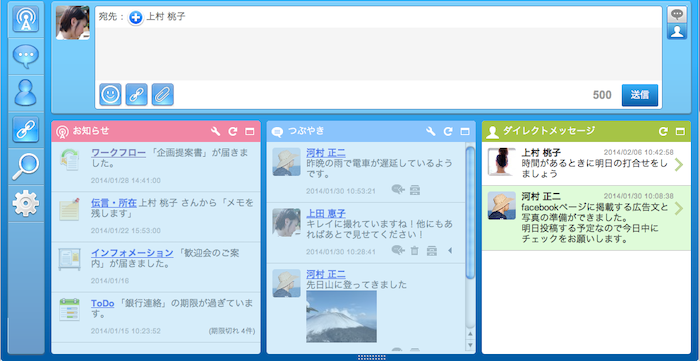The image size is (700, 361).
Task: Open the smiley emoji picker
Action: pyautogui.click(x=110, y=95)
